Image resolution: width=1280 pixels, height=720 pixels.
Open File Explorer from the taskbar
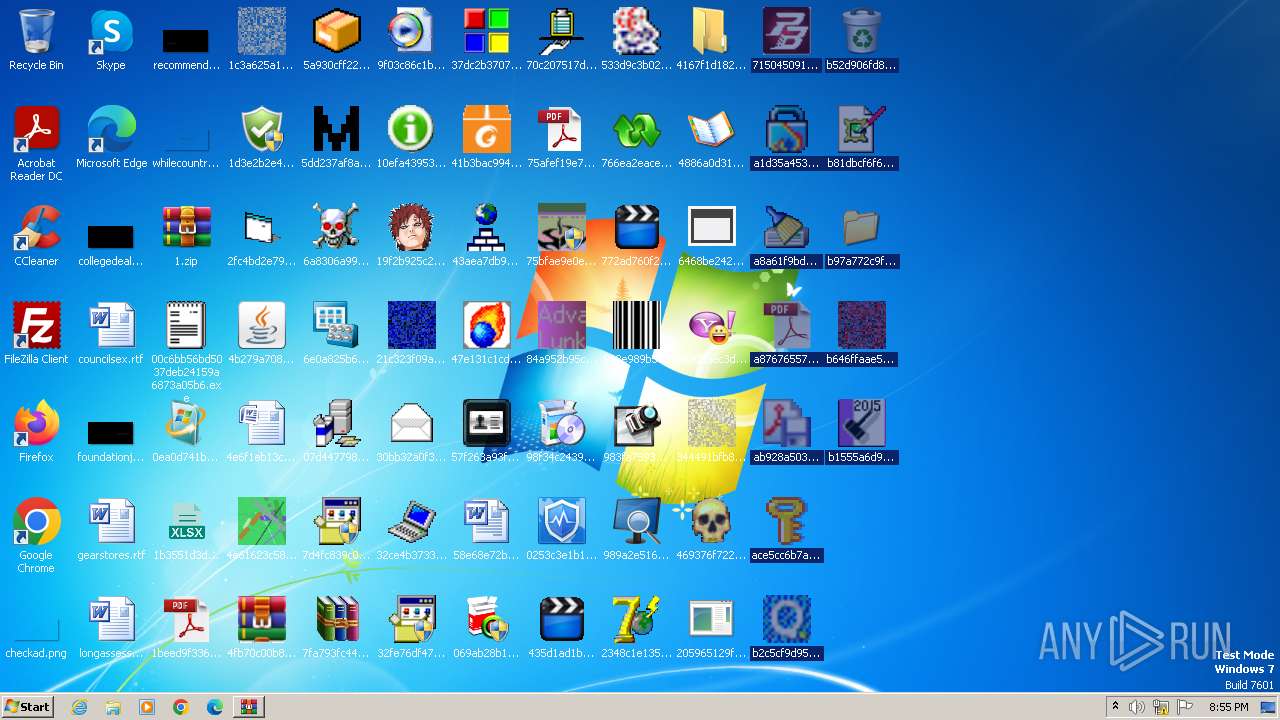(113, 707)
